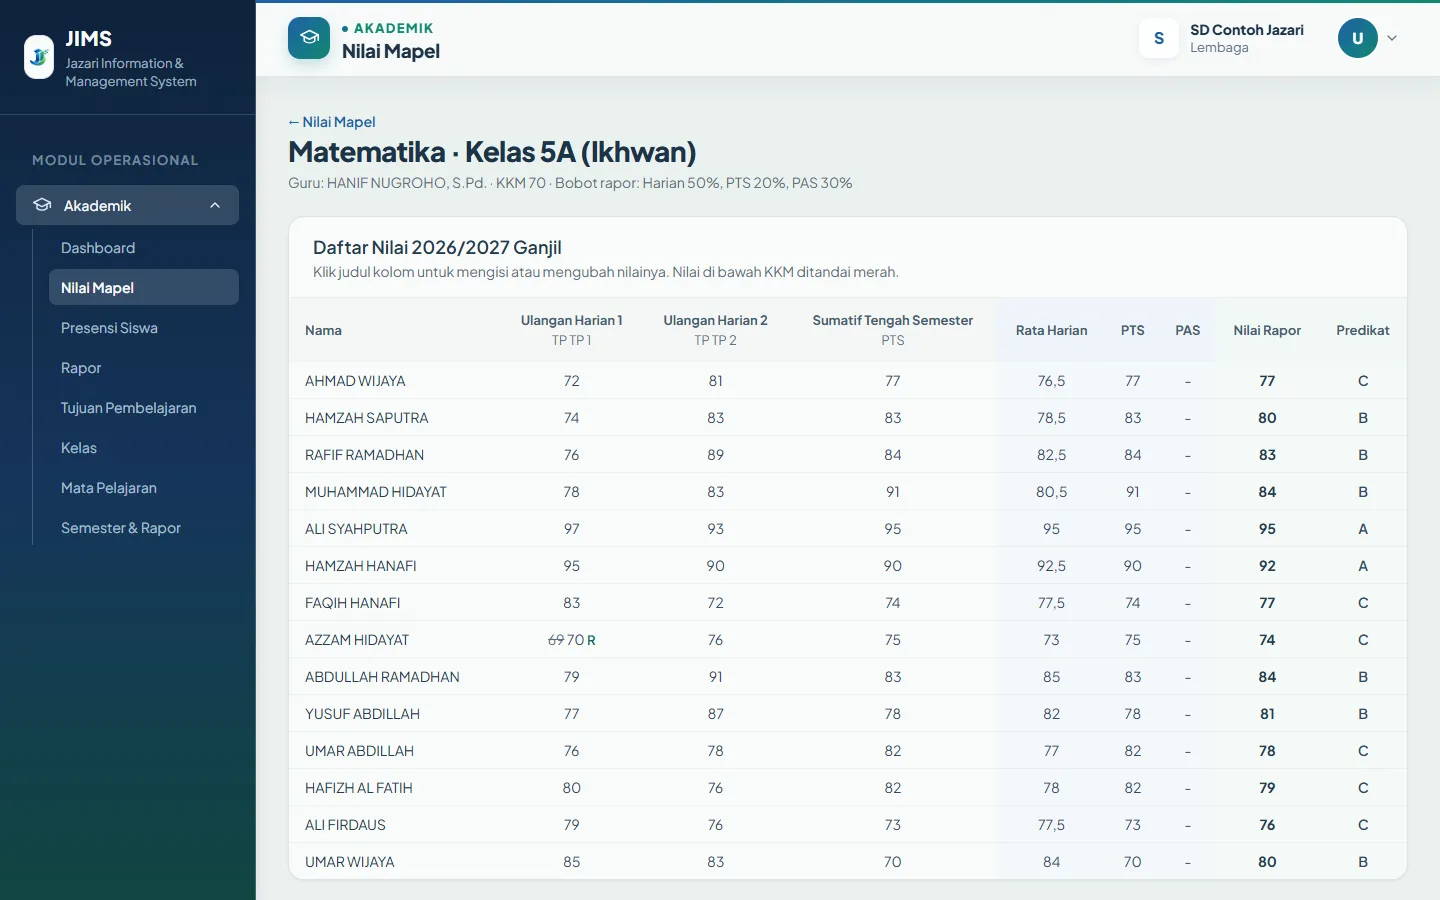The height and width of the screenshot is (900, 1440).
Task: Click the S school avatar icon
Action: click(x=1159, y=38)
